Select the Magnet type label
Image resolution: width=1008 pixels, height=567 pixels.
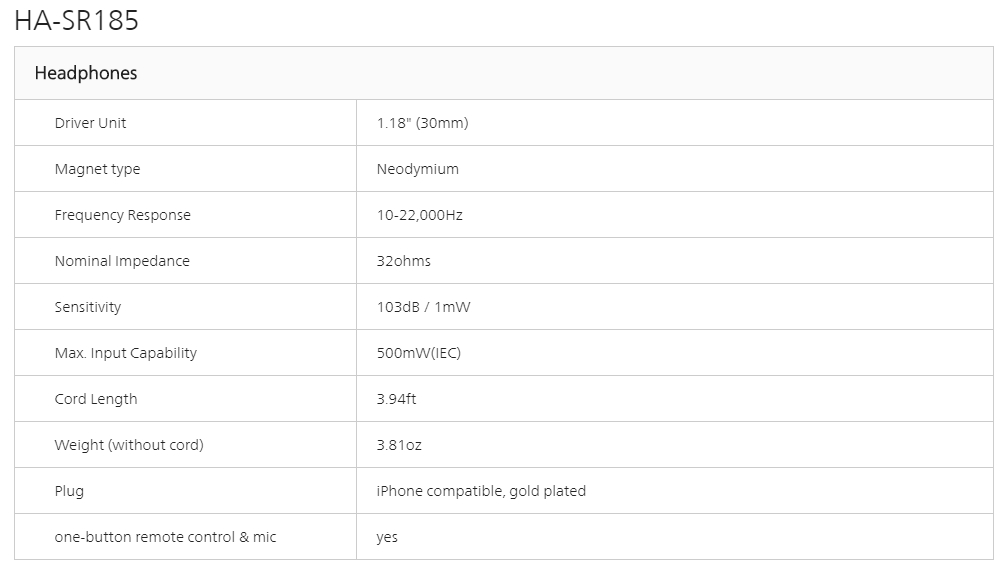(97, 169)
